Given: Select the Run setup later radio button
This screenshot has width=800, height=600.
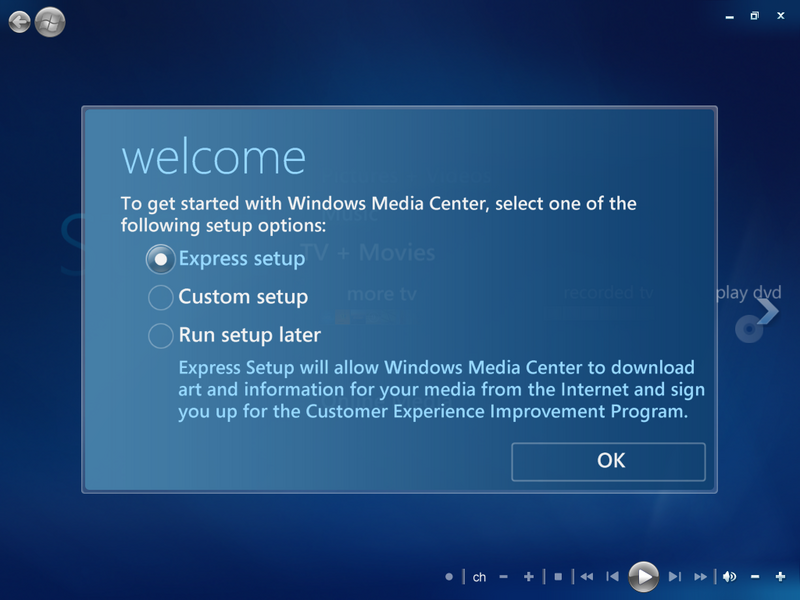Looking at the screenshot, I should [x=161, y=335].
